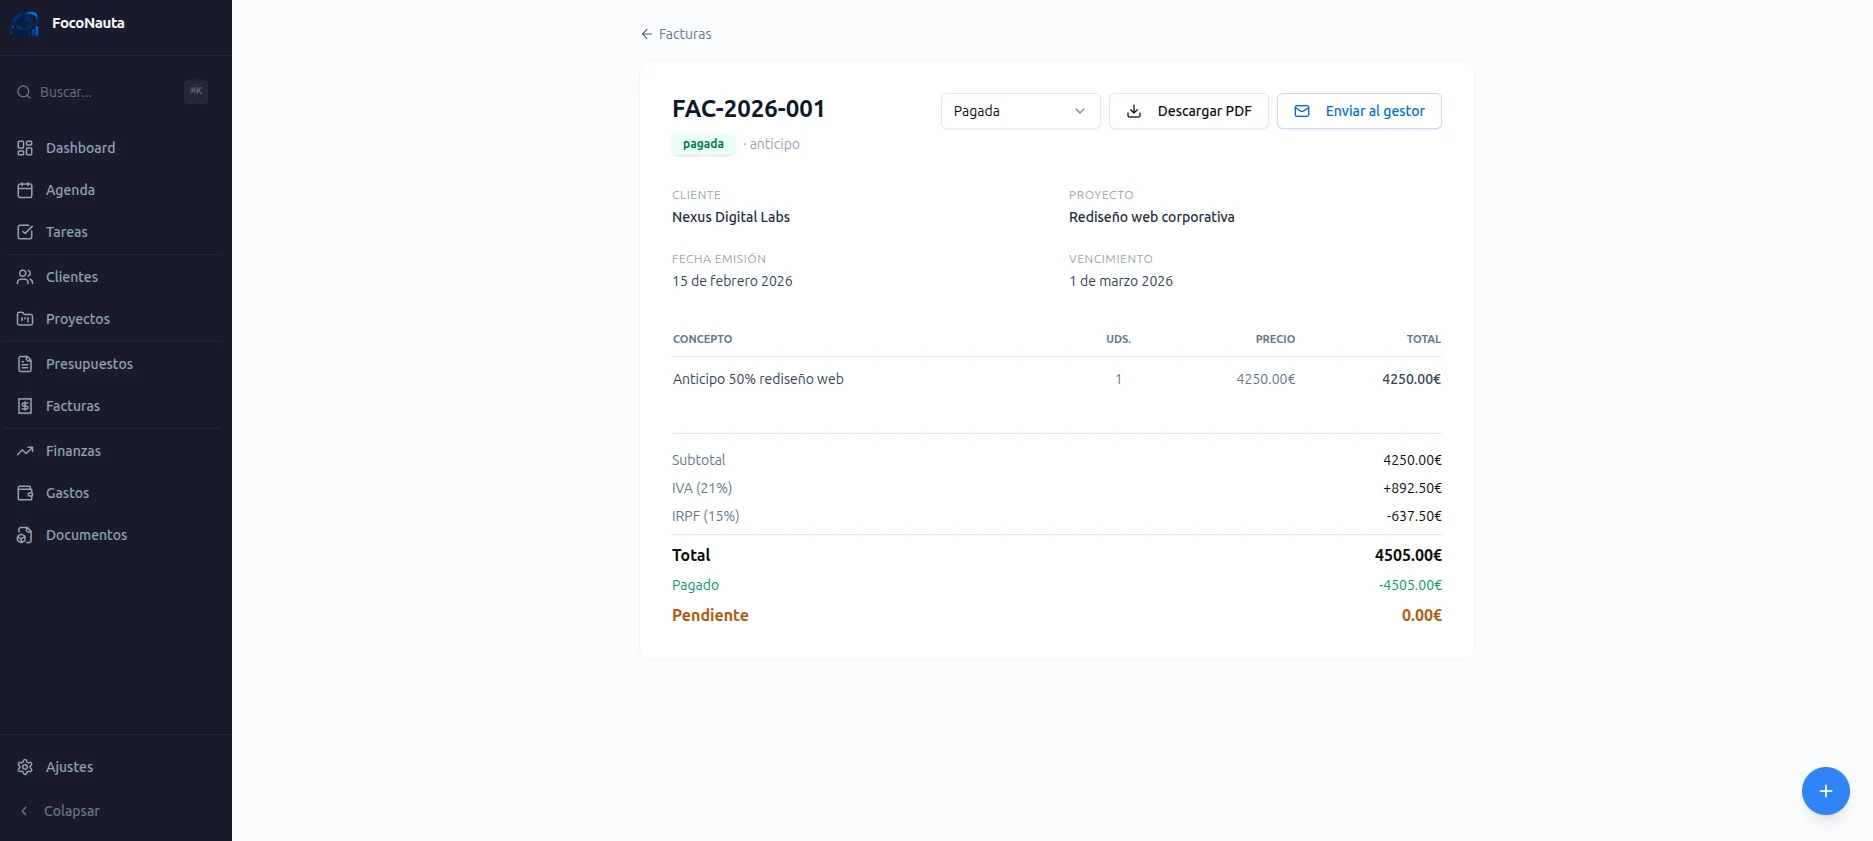Click the Clientes people icon
The image size is (1873, 841).
point(25,277)
